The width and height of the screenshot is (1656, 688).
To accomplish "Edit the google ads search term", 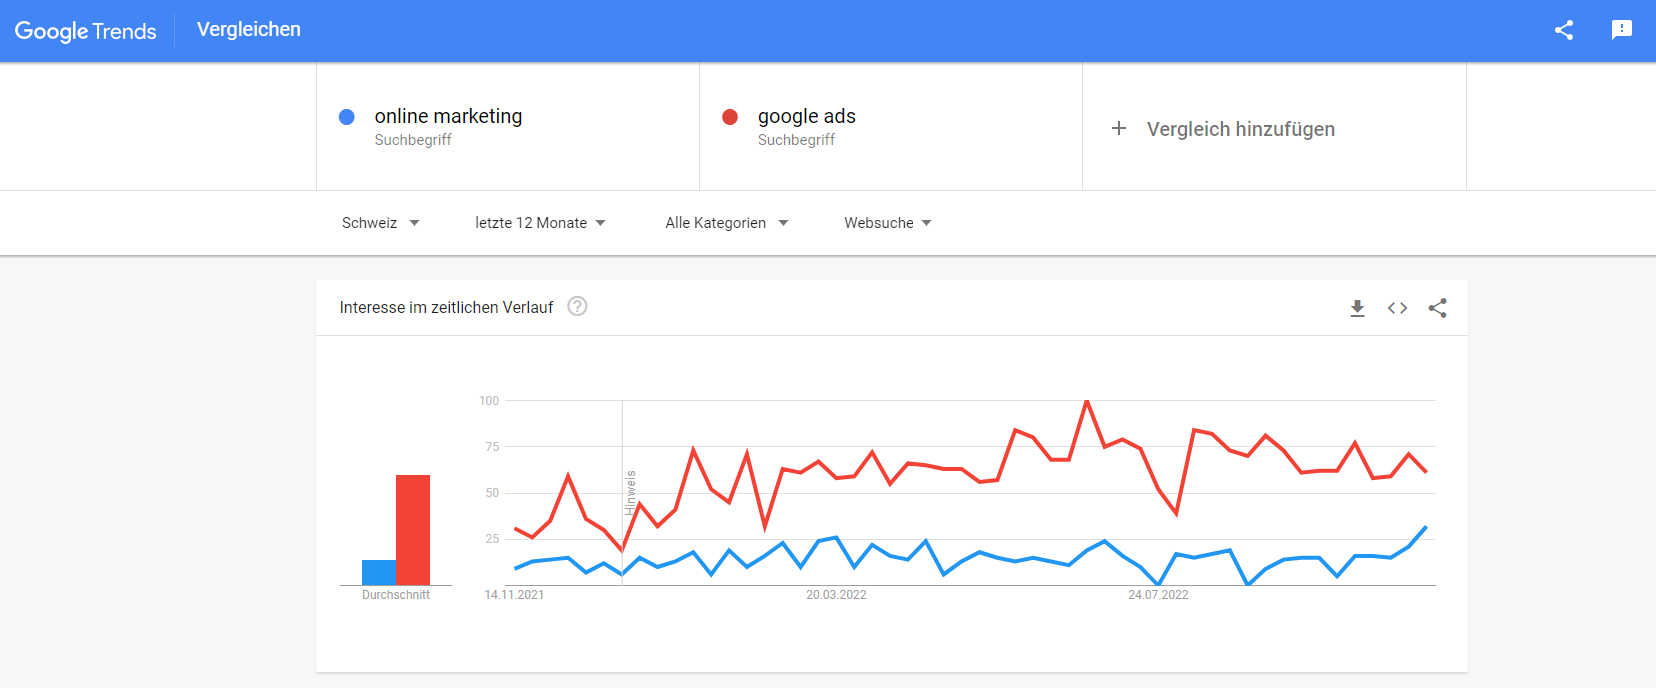I will tap(806, 116).
